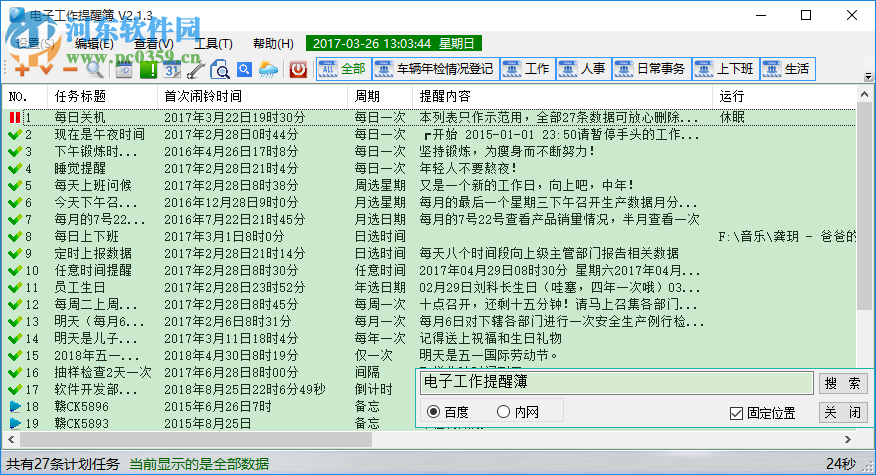876x475 pixels.
Task: Sort by the 周期 column header
Action: tap(380, 97)
